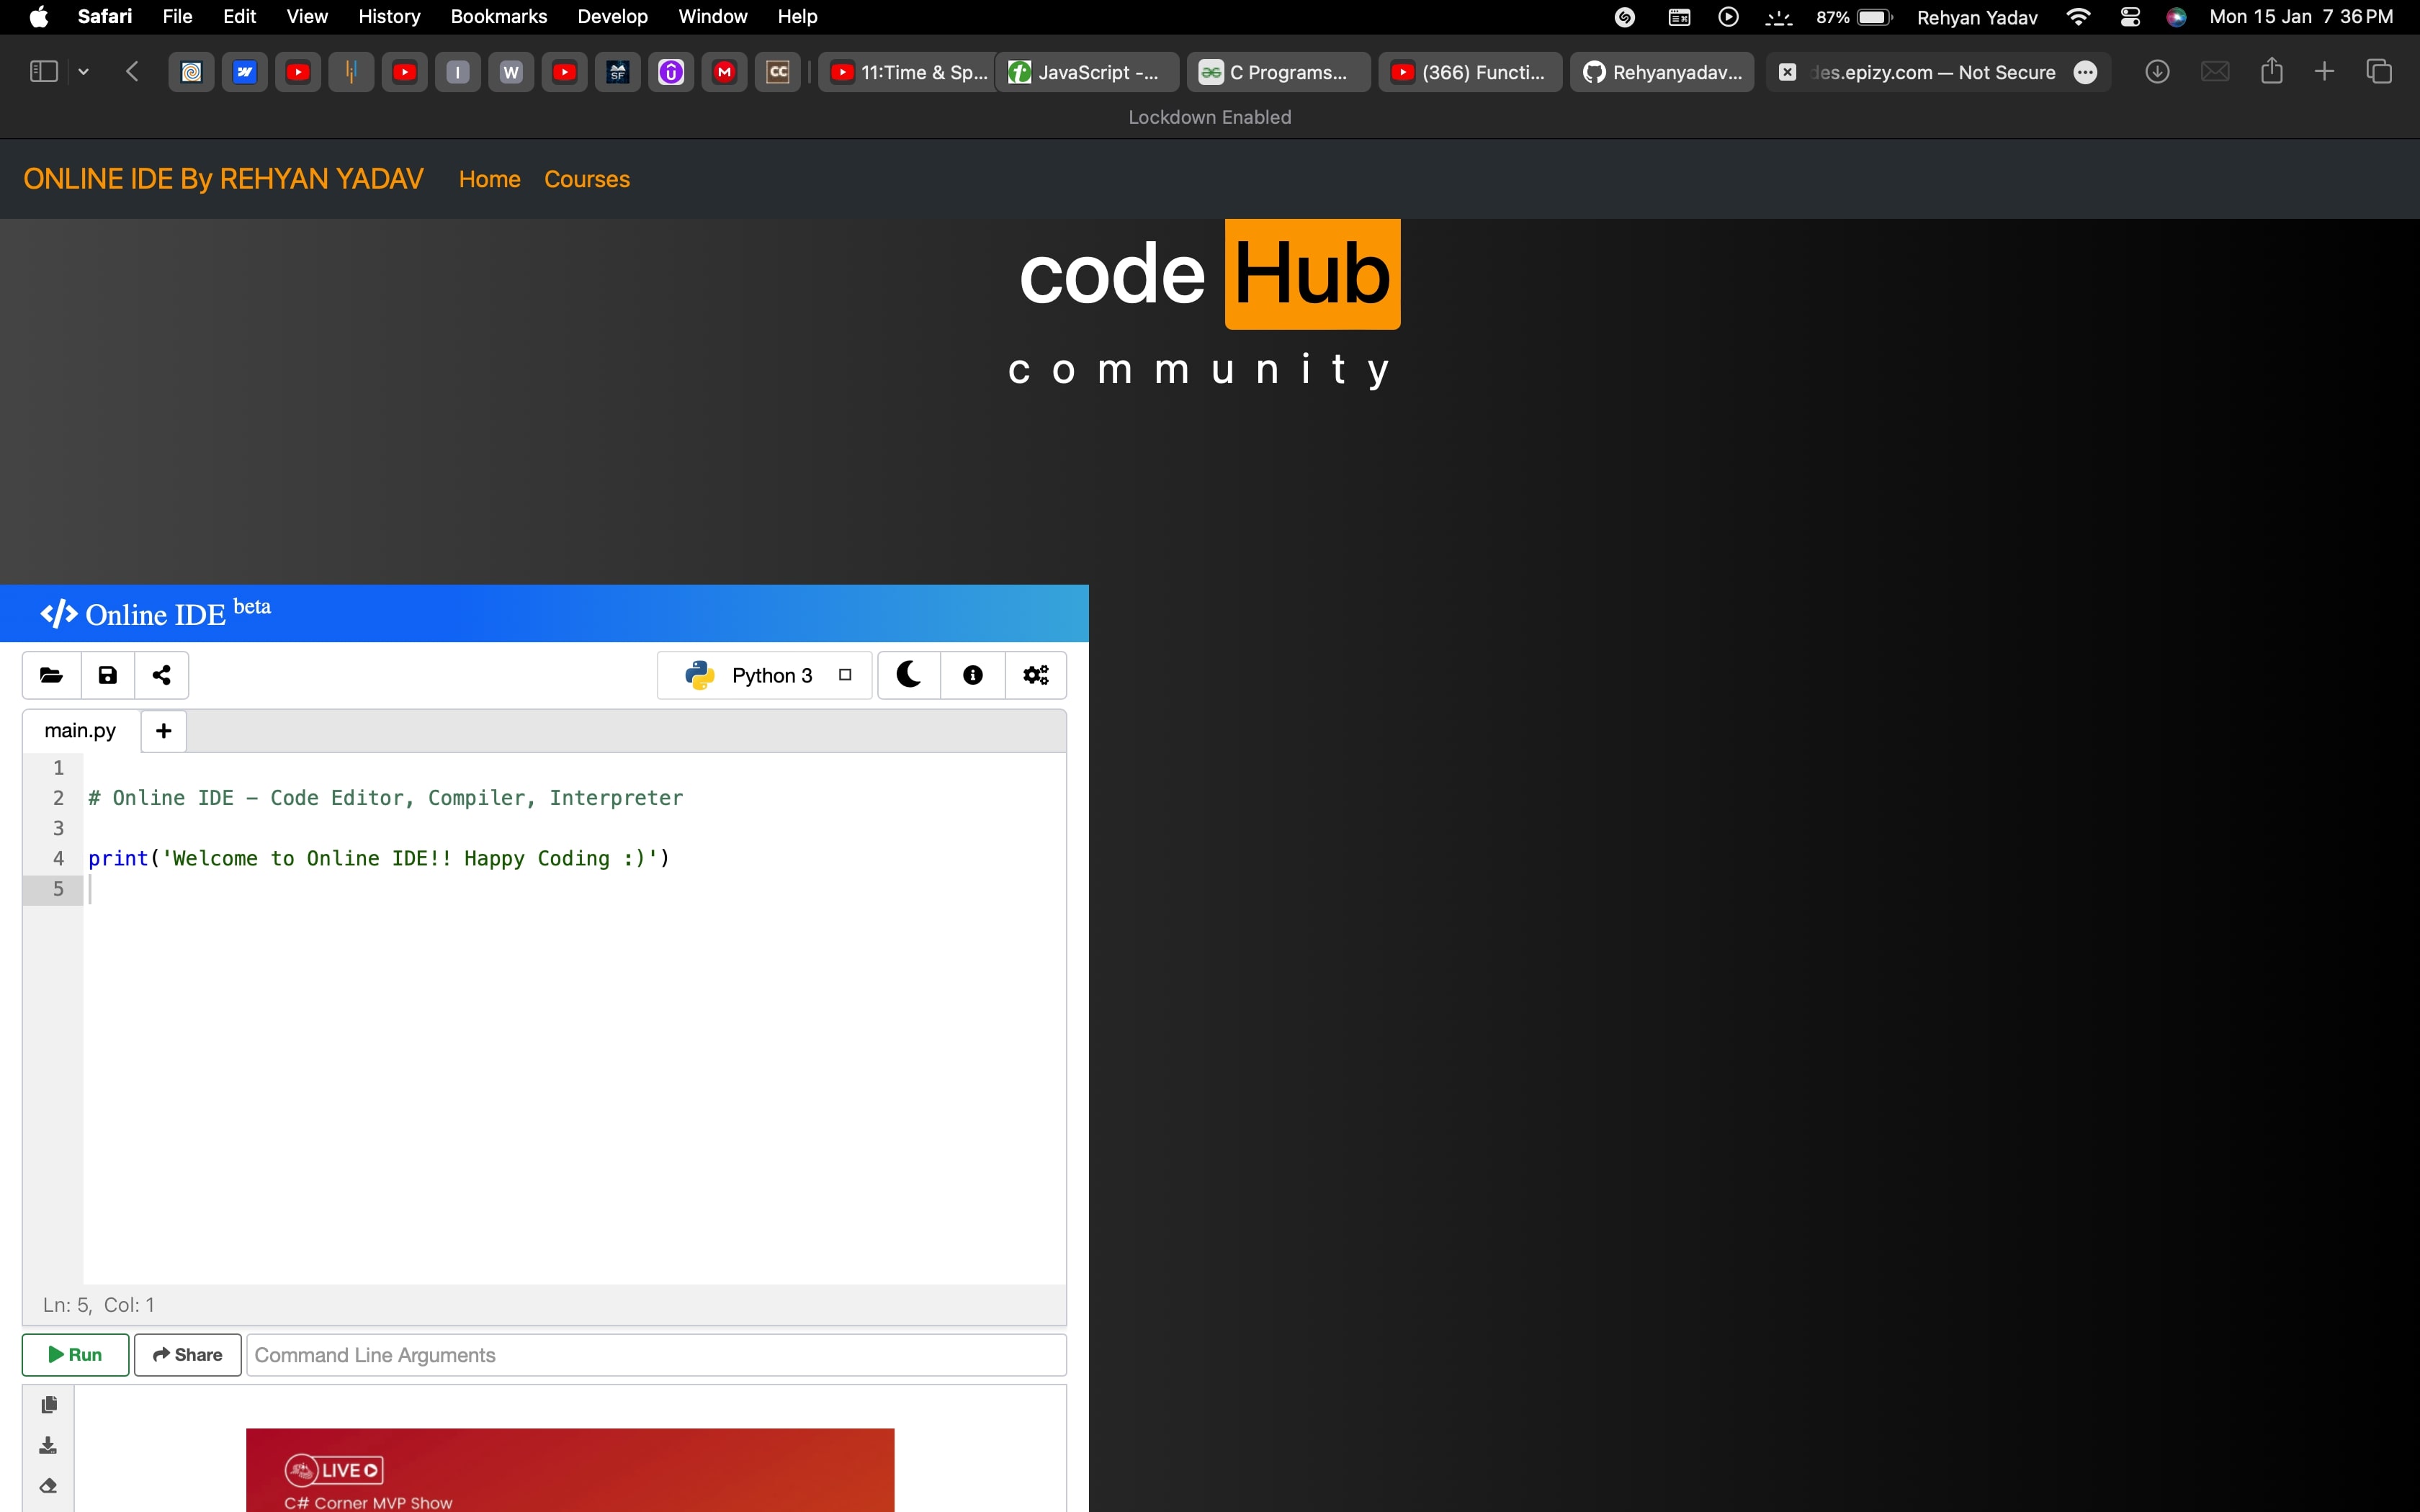The height and width of the screenshot is (1512, 2420).
Task: Toggle the Safari sidebar button
Action: 43,72
